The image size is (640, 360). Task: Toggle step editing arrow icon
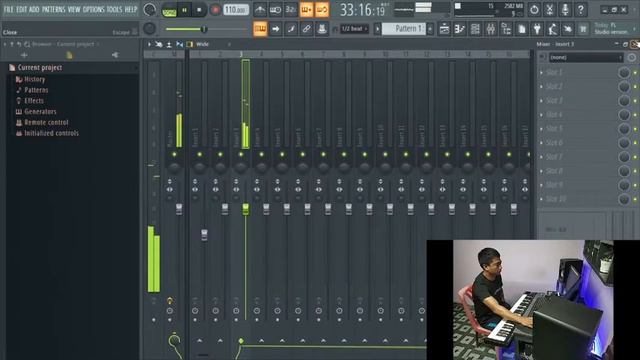(x=276, y=29)
